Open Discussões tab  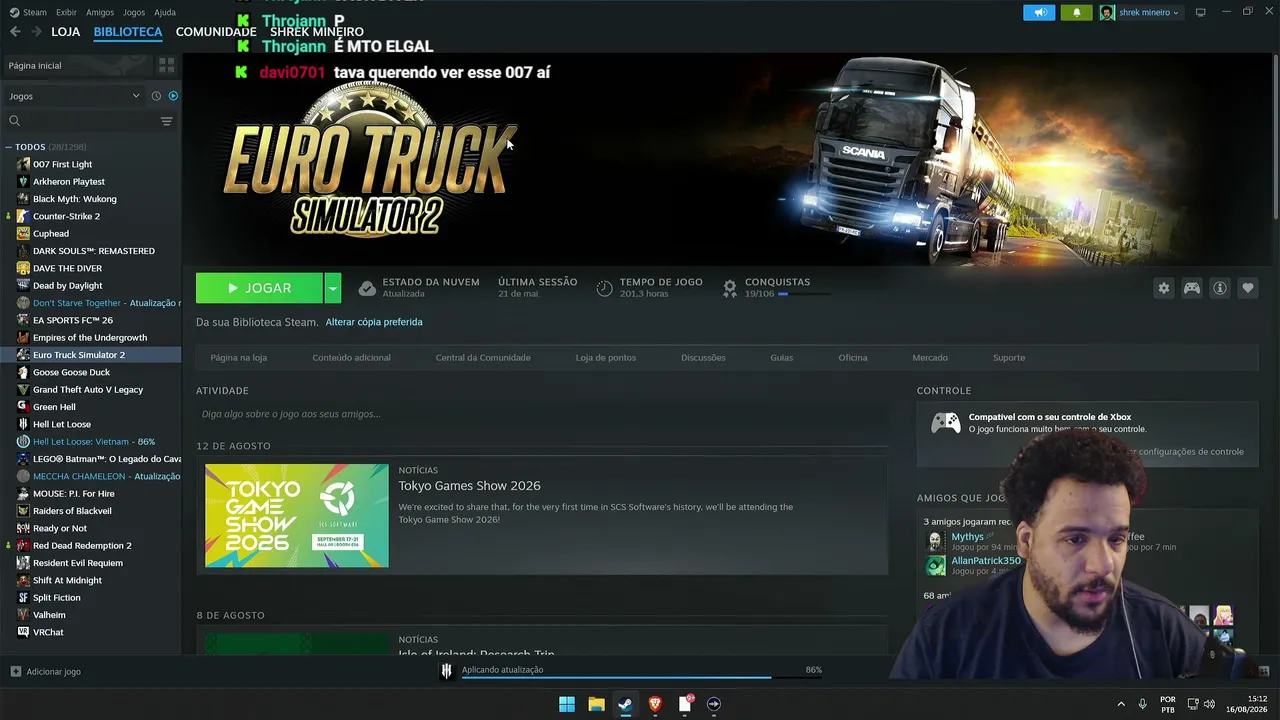pyautogui.click(x=703, y=357)
